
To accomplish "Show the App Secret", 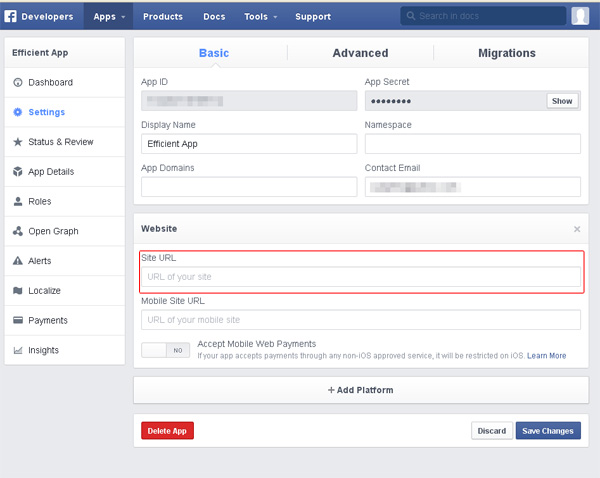I will point(562,101).
